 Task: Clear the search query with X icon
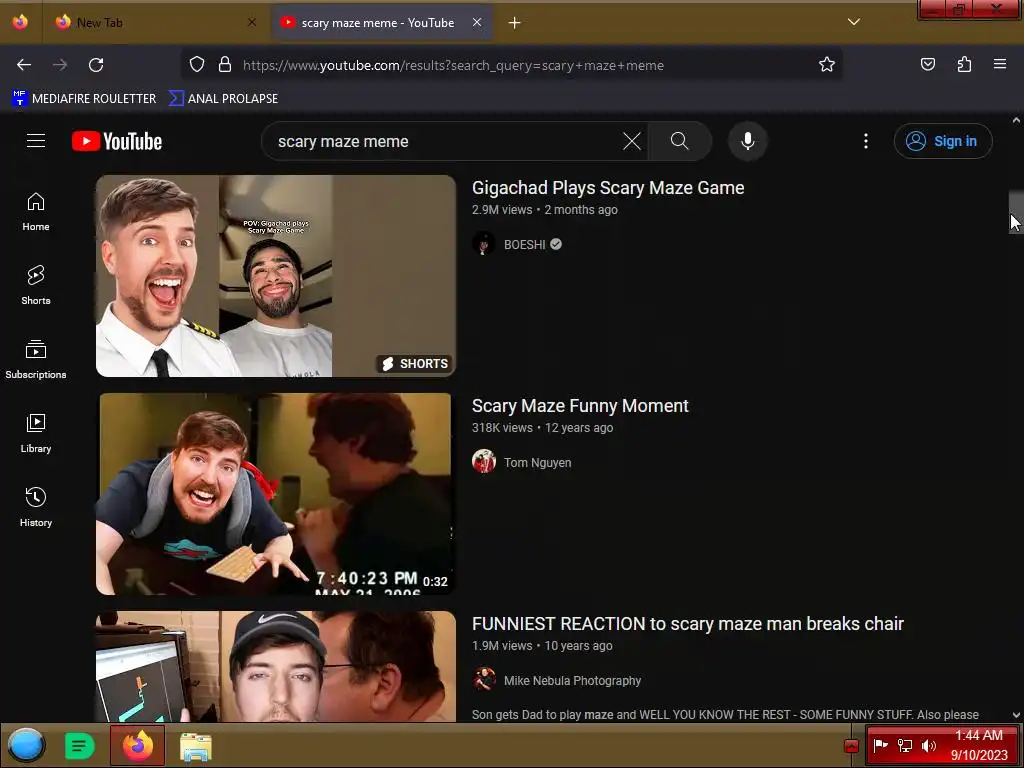click(632, 141)
